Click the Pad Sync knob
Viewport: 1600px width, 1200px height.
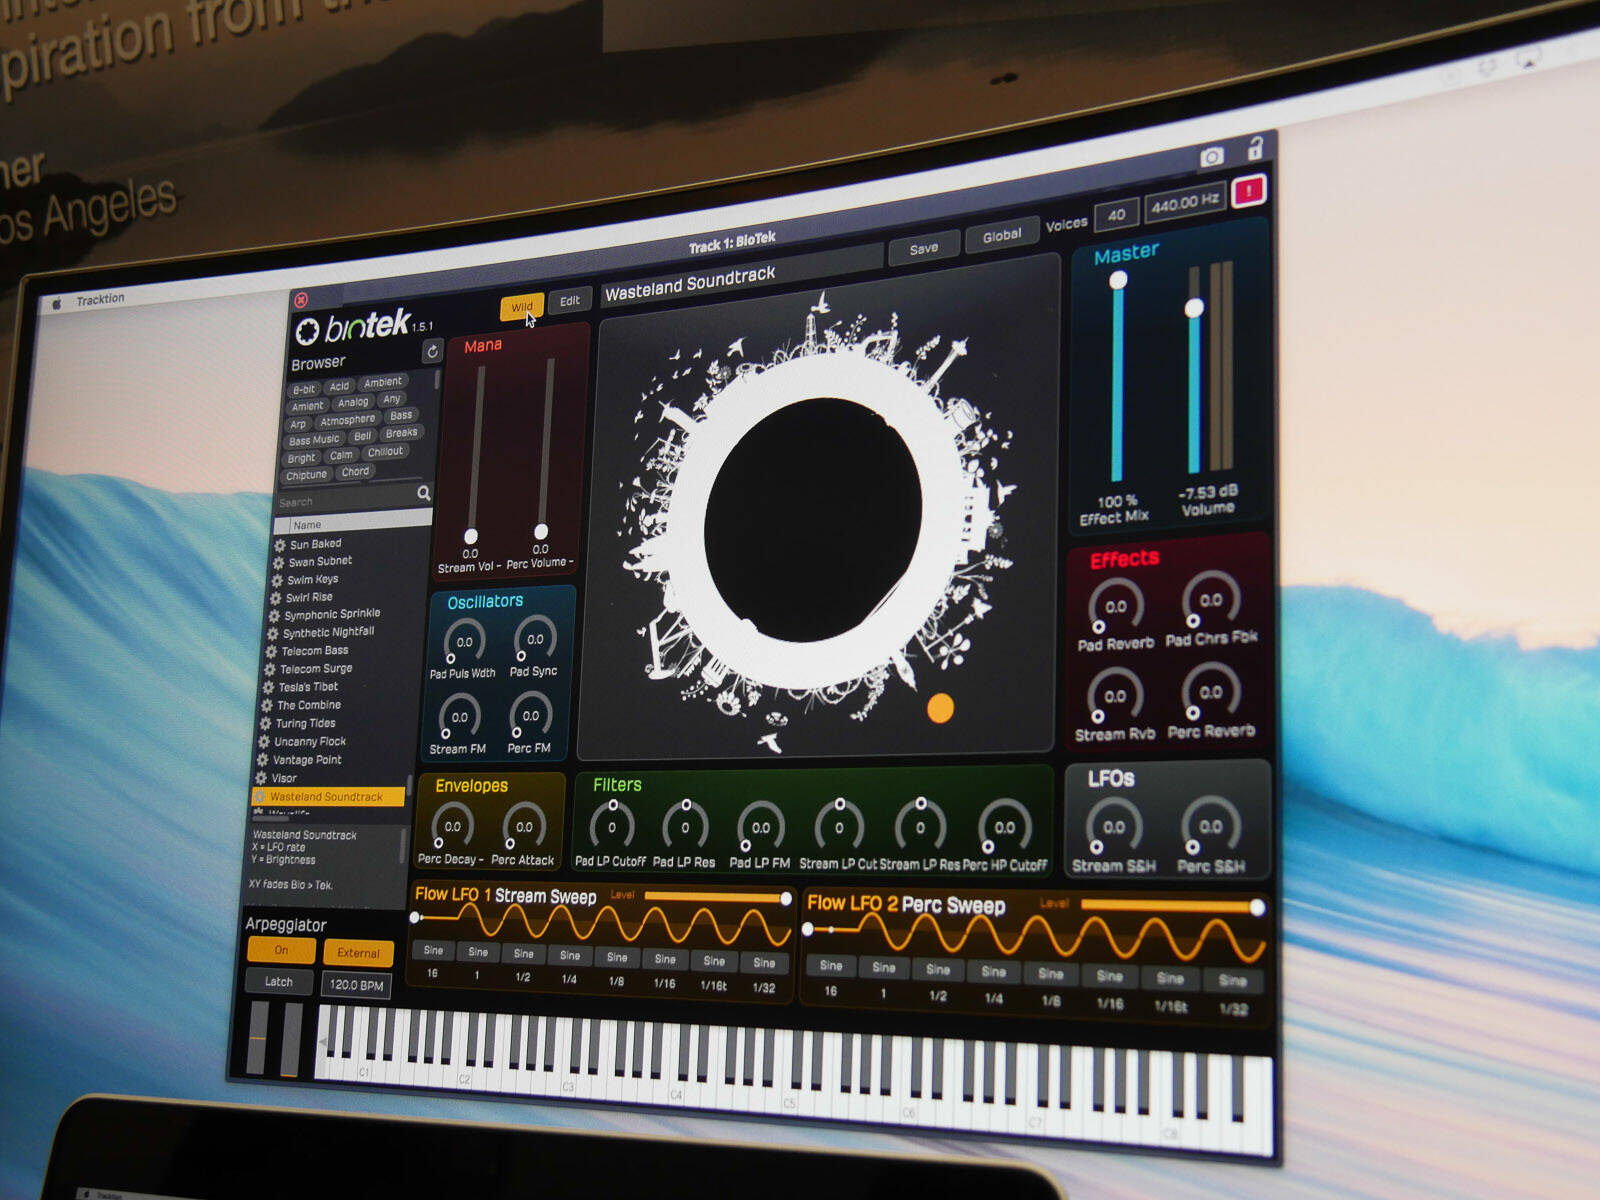pyautogui.click(x=535, y=639)
